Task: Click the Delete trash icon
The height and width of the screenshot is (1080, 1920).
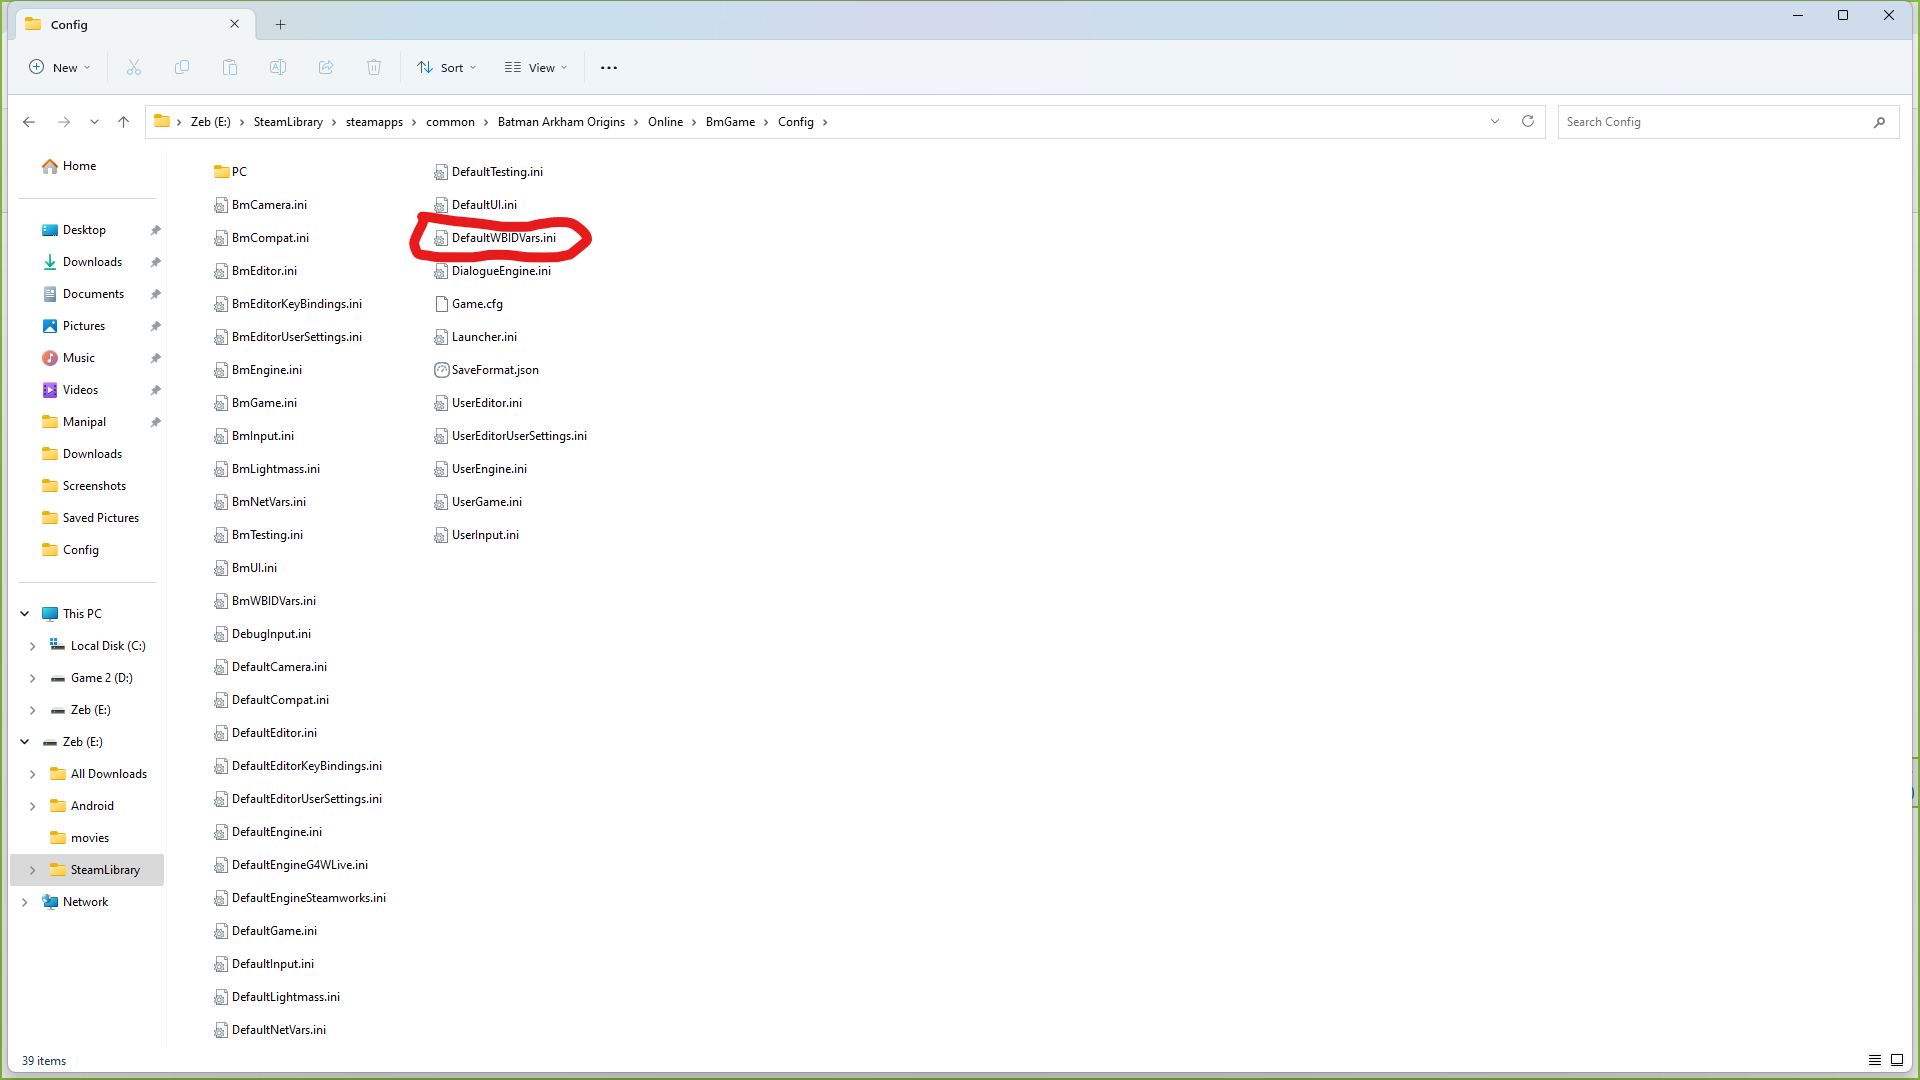Action: coord(374,68)
